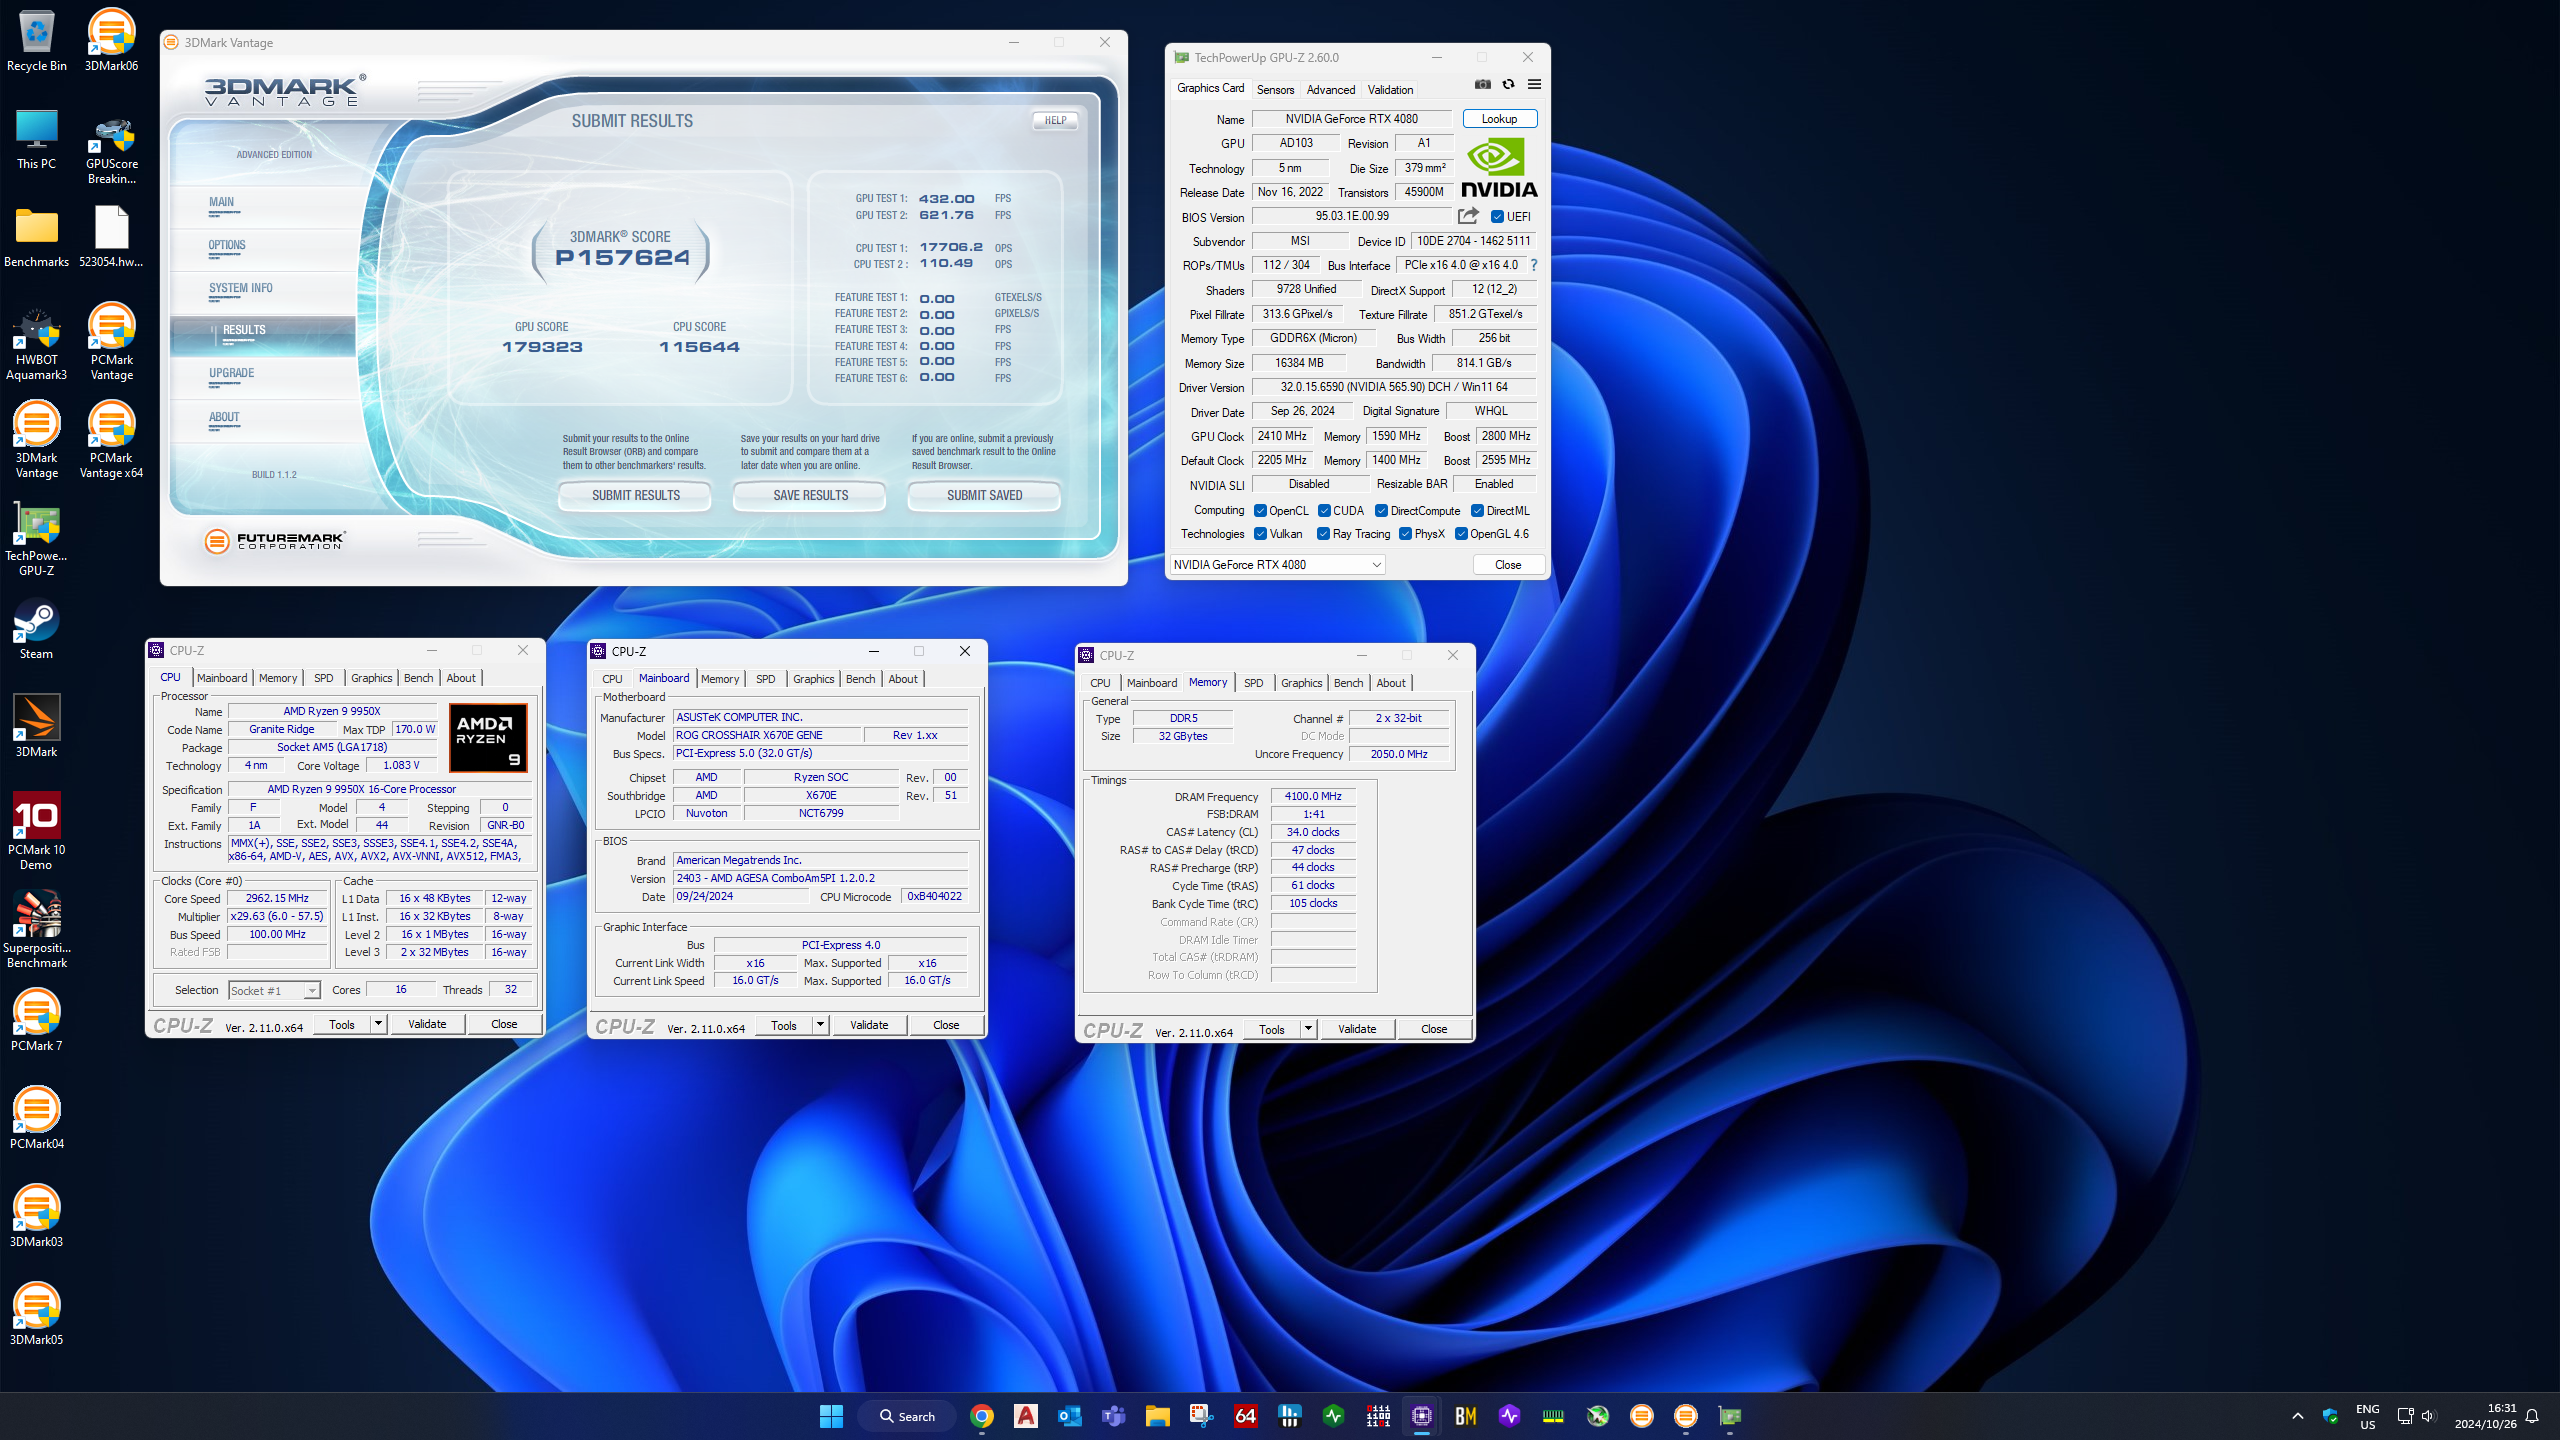Open the Benchmarks folder on desktop
The height and width of the screenshot is (1440, 2560).
(x=37, y=238)
